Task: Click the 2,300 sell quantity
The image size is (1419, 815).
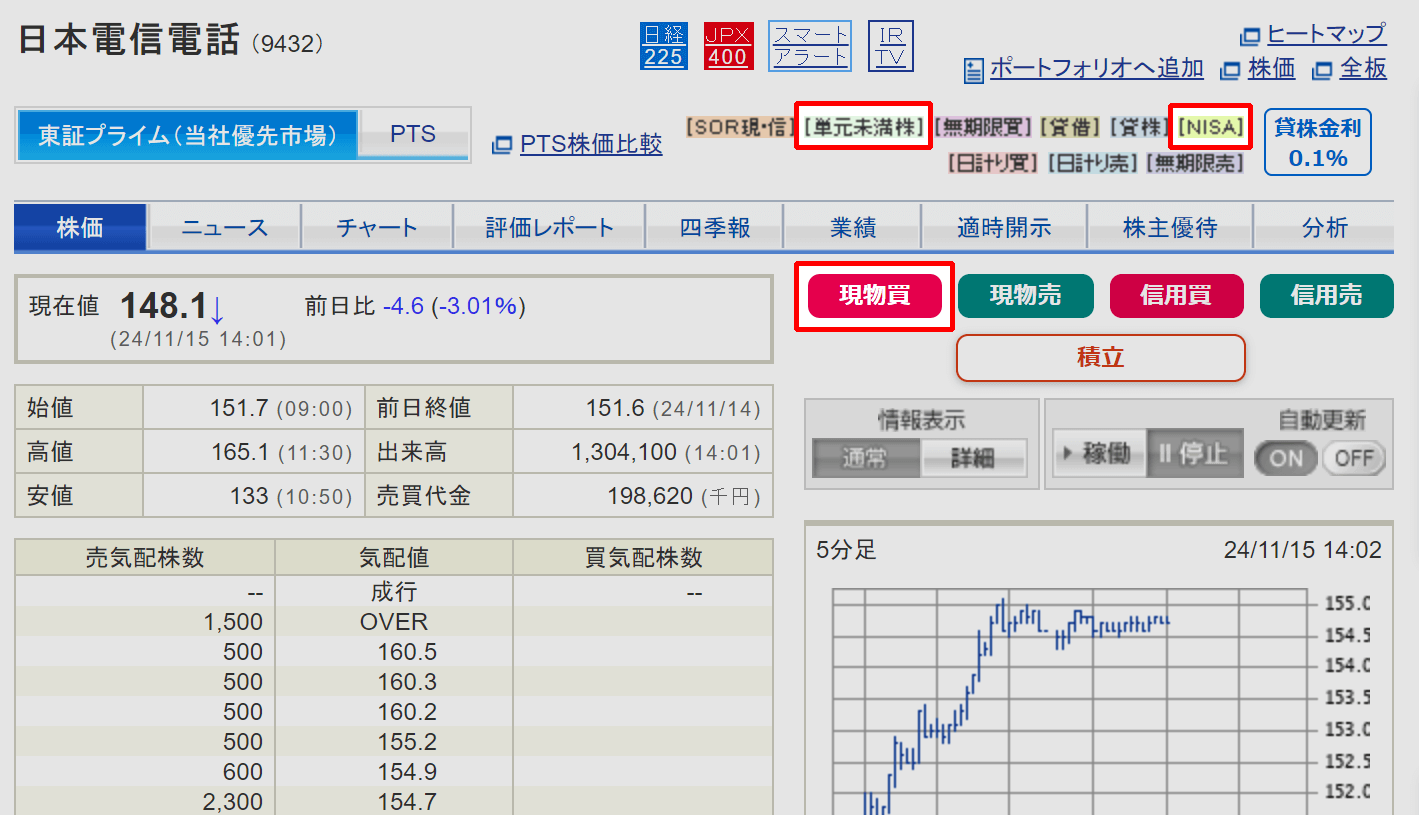Action: pos(232,802)
